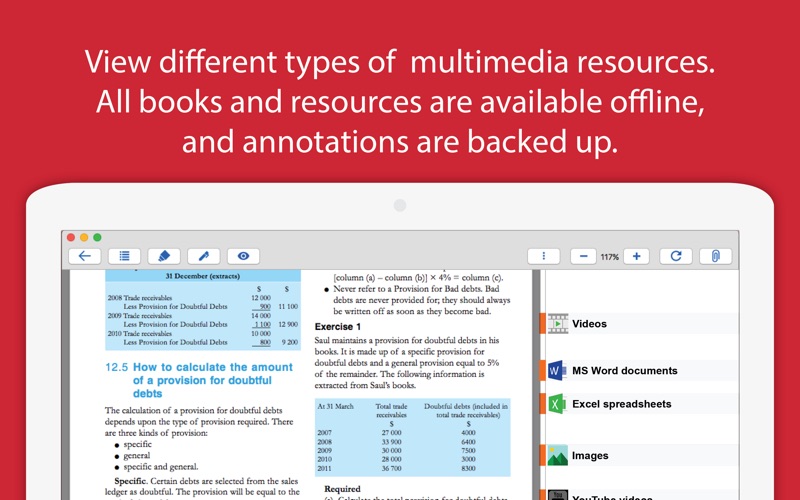Click the Exercise 1 heading
The width and height of the screenshot is (800, 500).
338,327
